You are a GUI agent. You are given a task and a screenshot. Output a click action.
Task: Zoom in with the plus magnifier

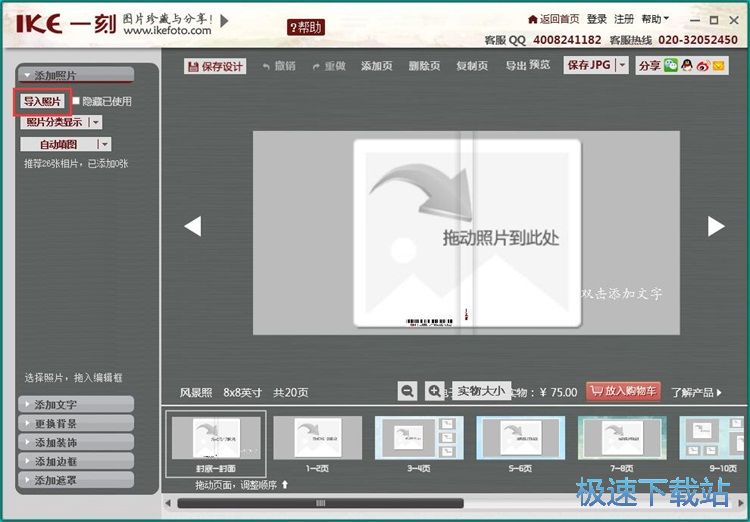click(x=434, y=391)
